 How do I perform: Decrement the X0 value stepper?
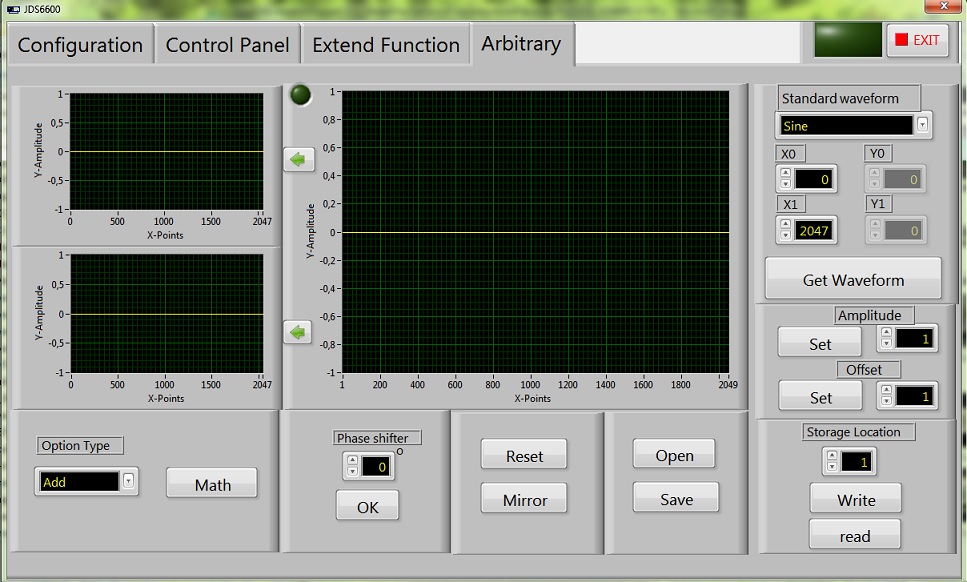tap(785, 184)
